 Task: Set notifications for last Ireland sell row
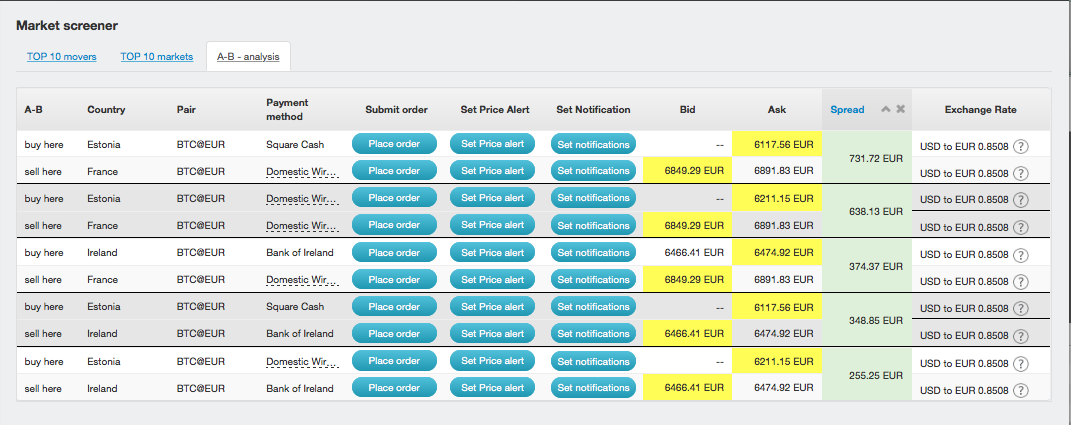coord(593,388)
